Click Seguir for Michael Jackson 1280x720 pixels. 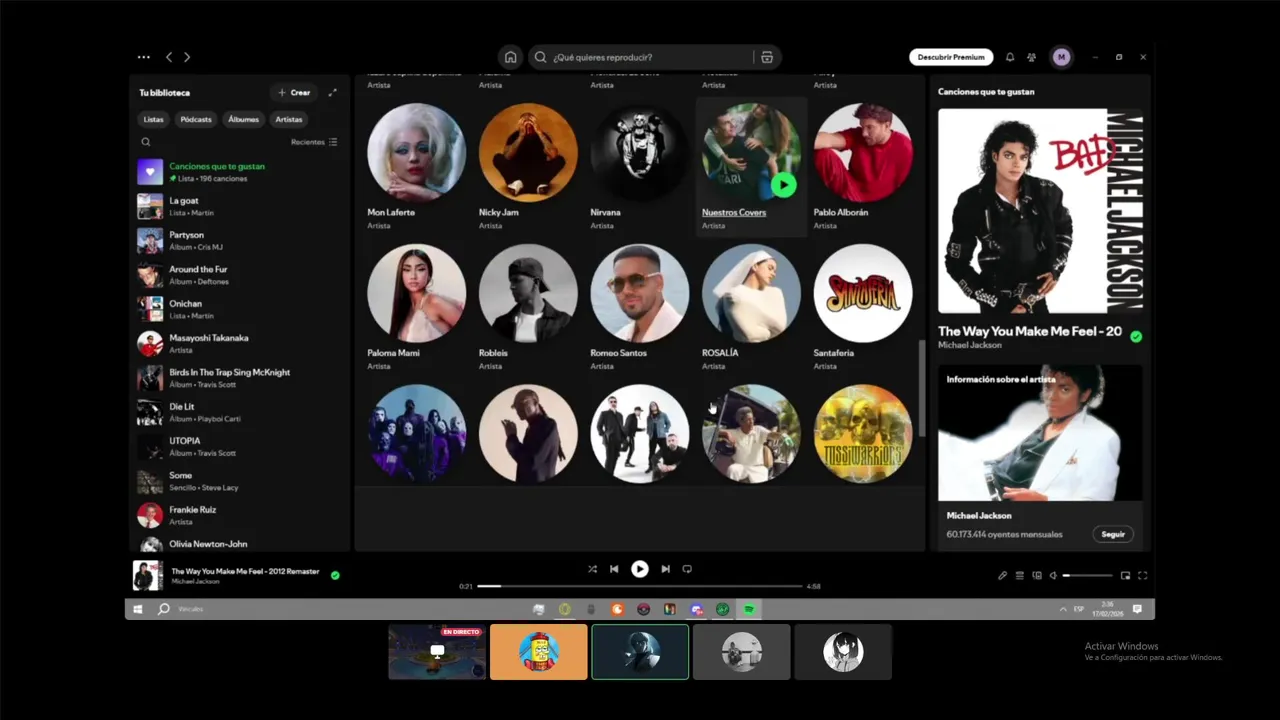coord(1113,534)
